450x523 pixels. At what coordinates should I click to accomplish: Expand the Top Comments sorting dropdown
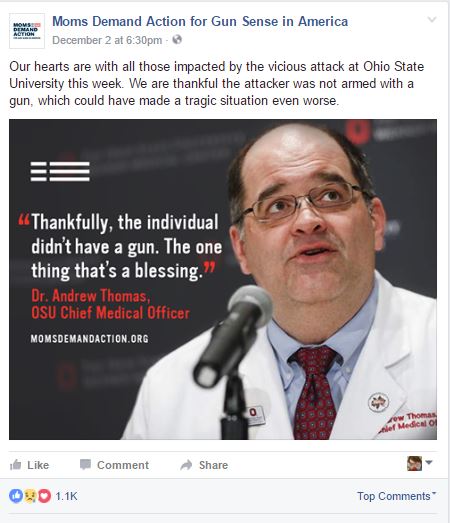click(396, 496)
